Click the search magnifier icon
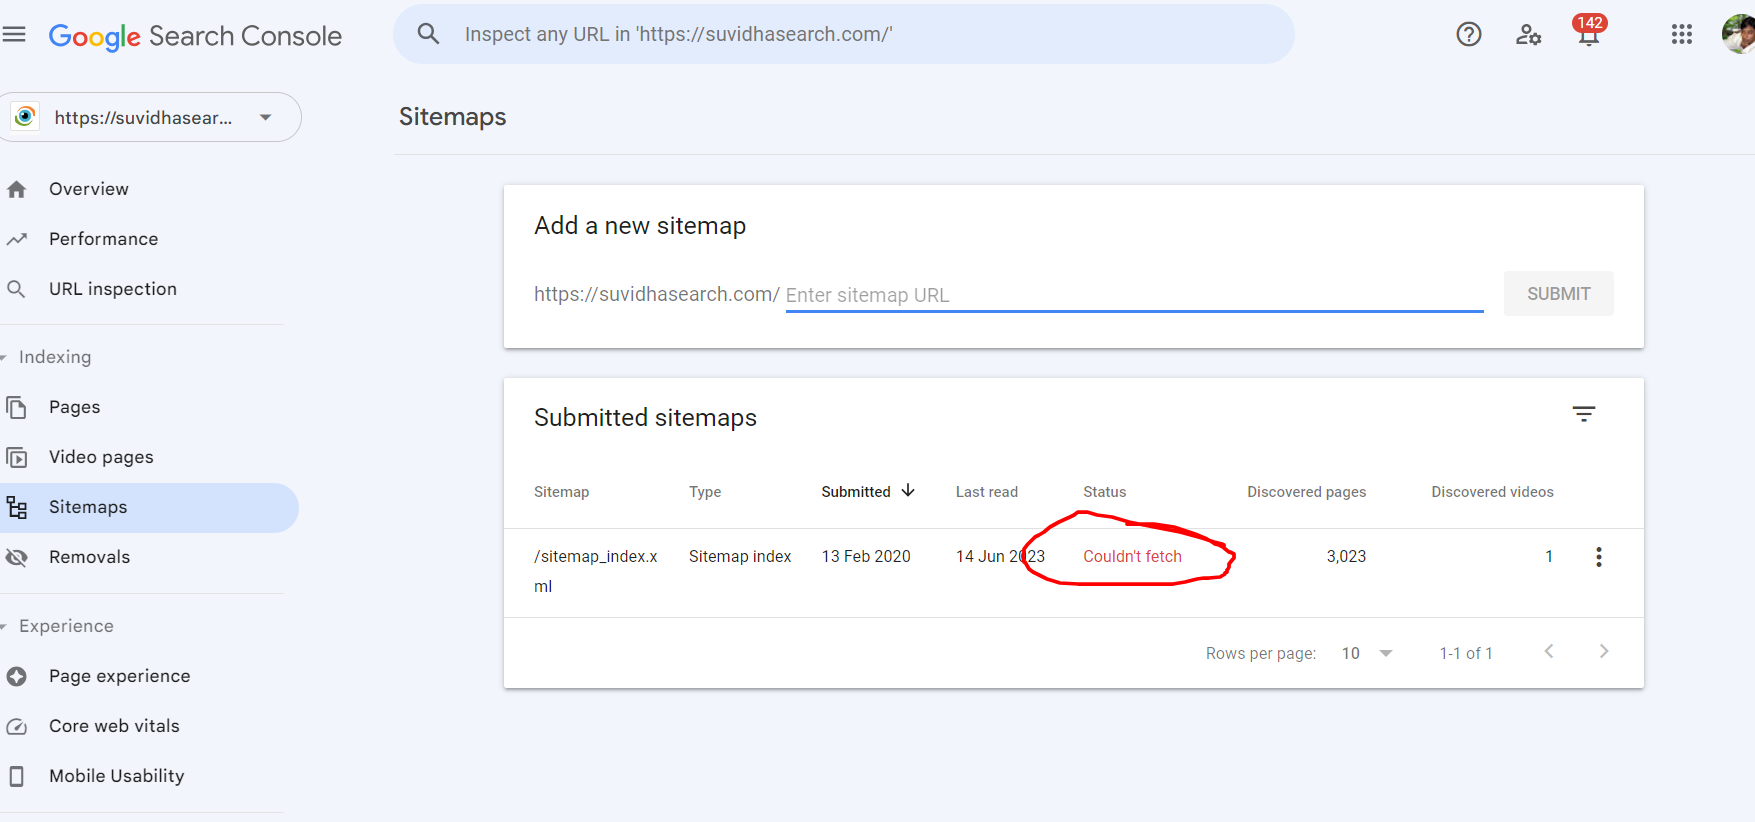 pyautogui.click(x=428, y=34)
